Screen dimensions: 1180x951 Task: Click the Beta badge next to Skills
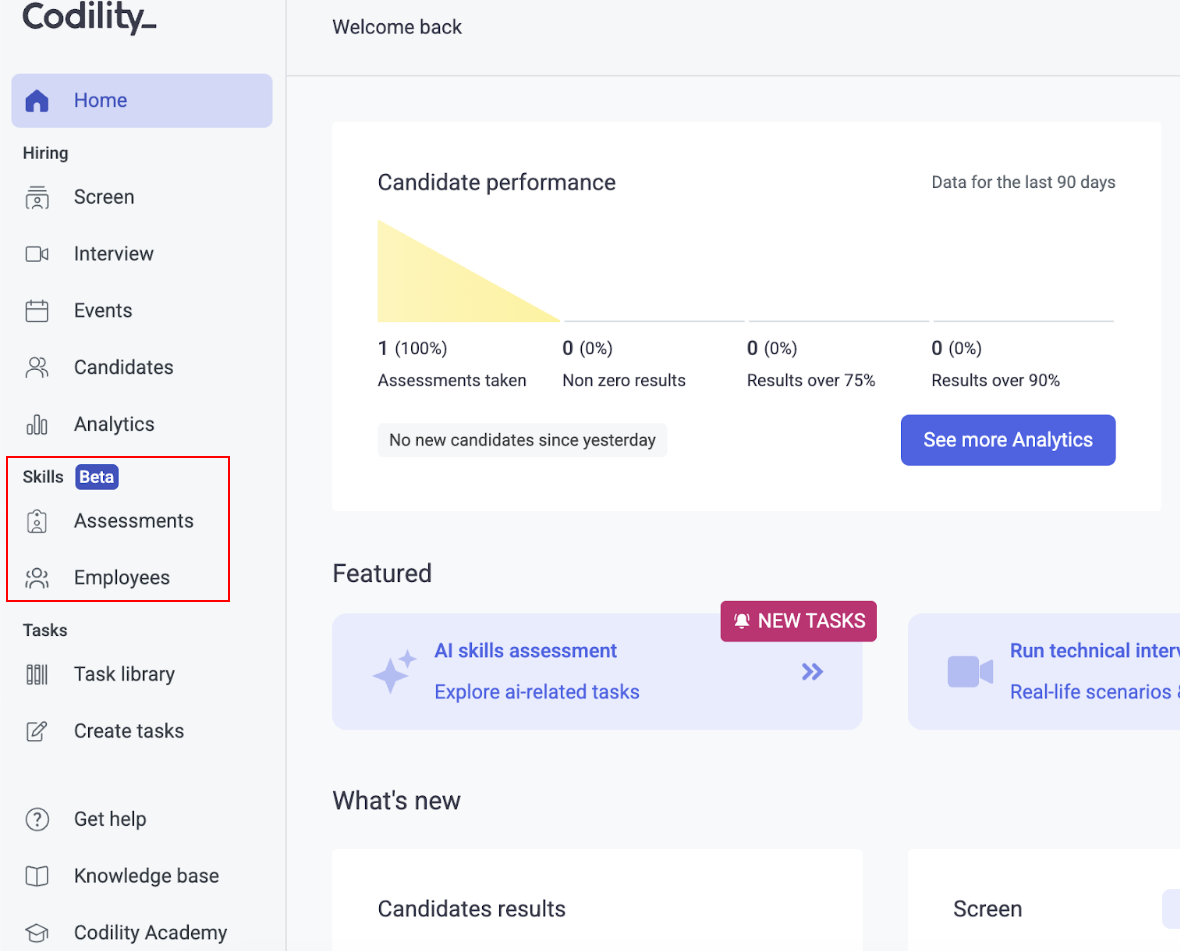pyautogui.click(x=97, y=477)
